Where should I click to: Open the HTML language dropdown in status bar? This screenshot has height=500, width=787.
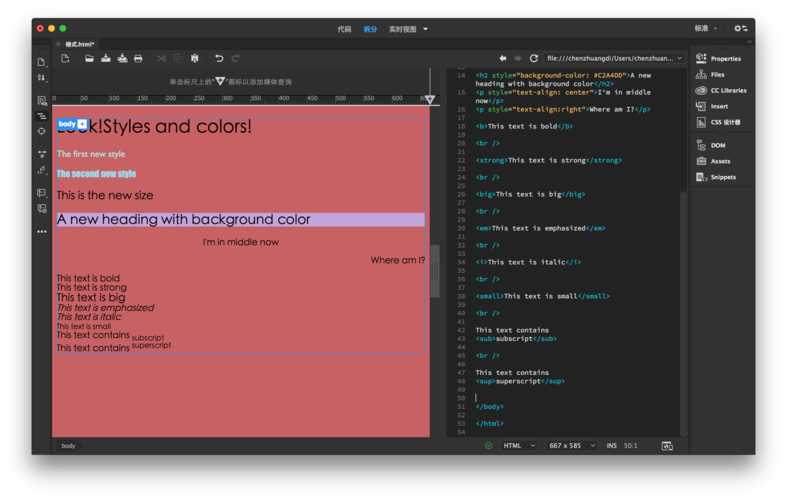[x=518, y=446]
